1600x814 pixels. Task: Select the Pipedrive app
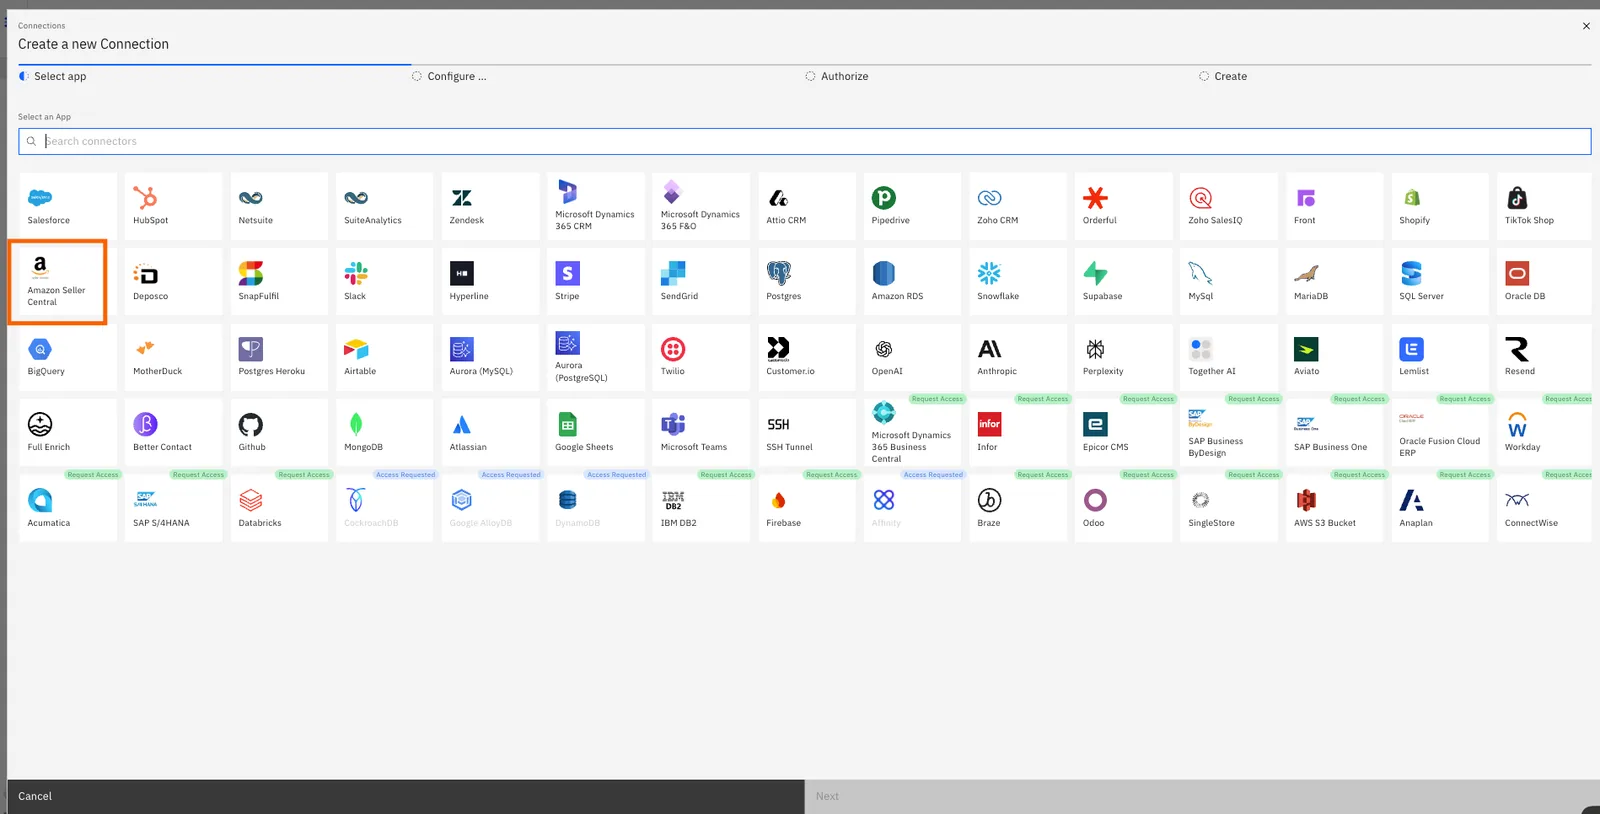point(912,206)
